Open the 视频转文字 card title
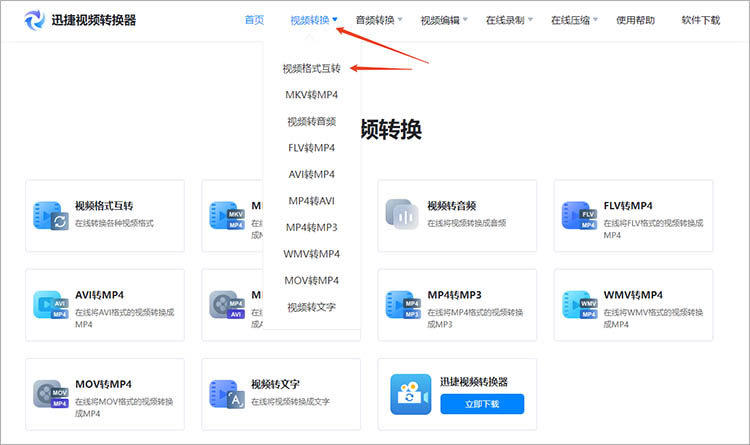This screenshot has height=445, width=750. [276, 384]
